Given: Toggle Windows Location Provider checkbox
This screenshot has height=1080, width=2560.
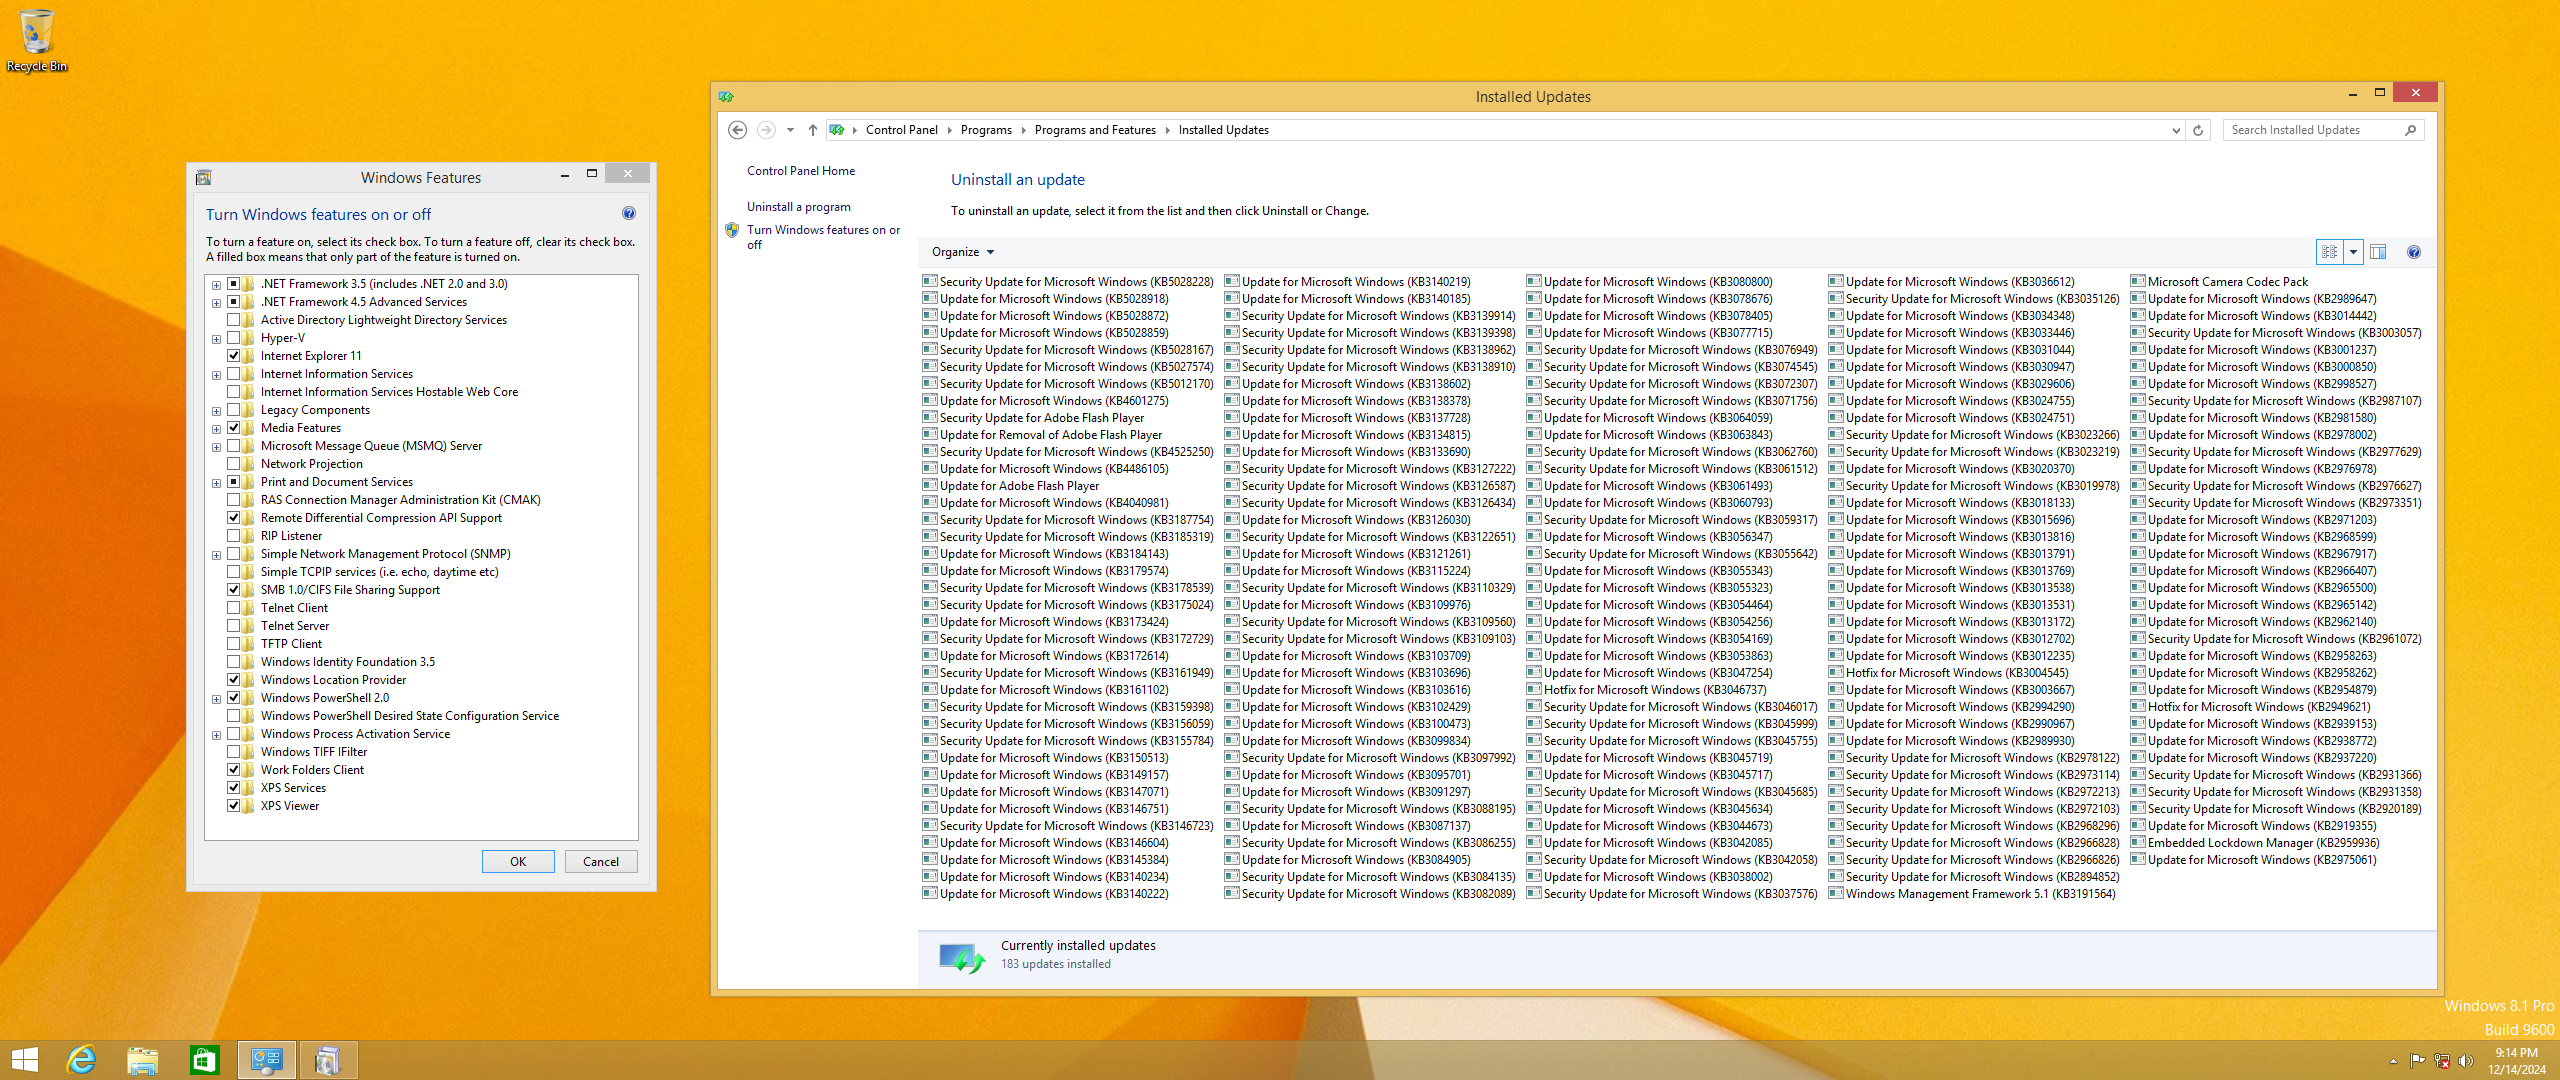Looking at the screenshot, I should [x=234, y=680].
